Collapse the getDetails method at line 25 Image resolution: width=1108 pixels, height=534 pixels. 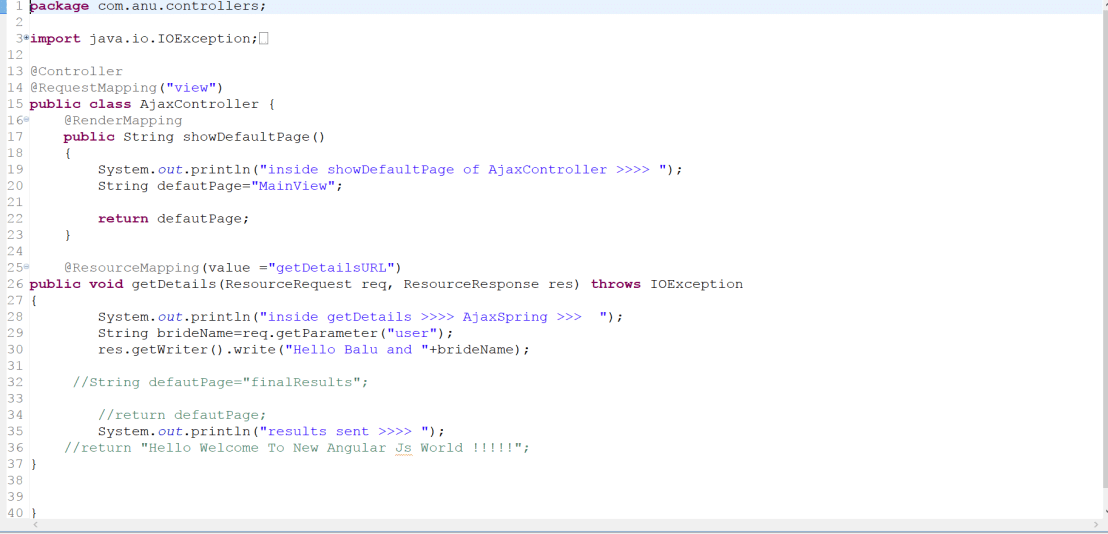coord(26,267)
